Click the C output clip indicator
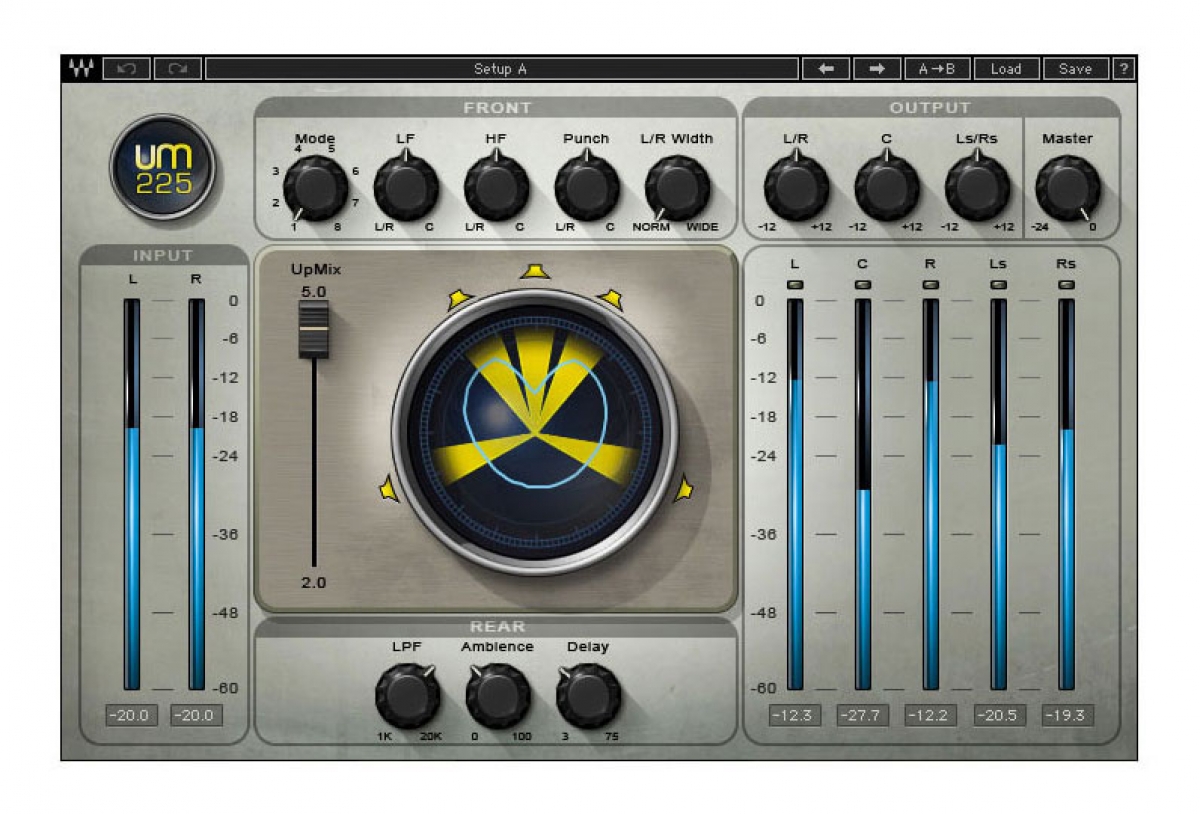 [x=863, y=285]
